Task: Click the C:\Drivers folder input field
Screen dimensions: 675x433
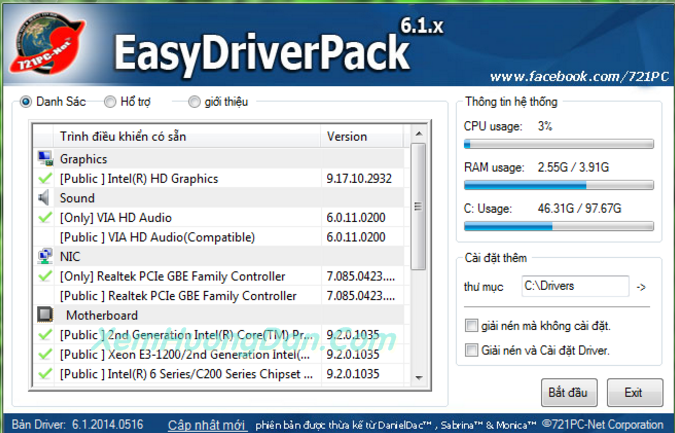Action: [575, 286]
